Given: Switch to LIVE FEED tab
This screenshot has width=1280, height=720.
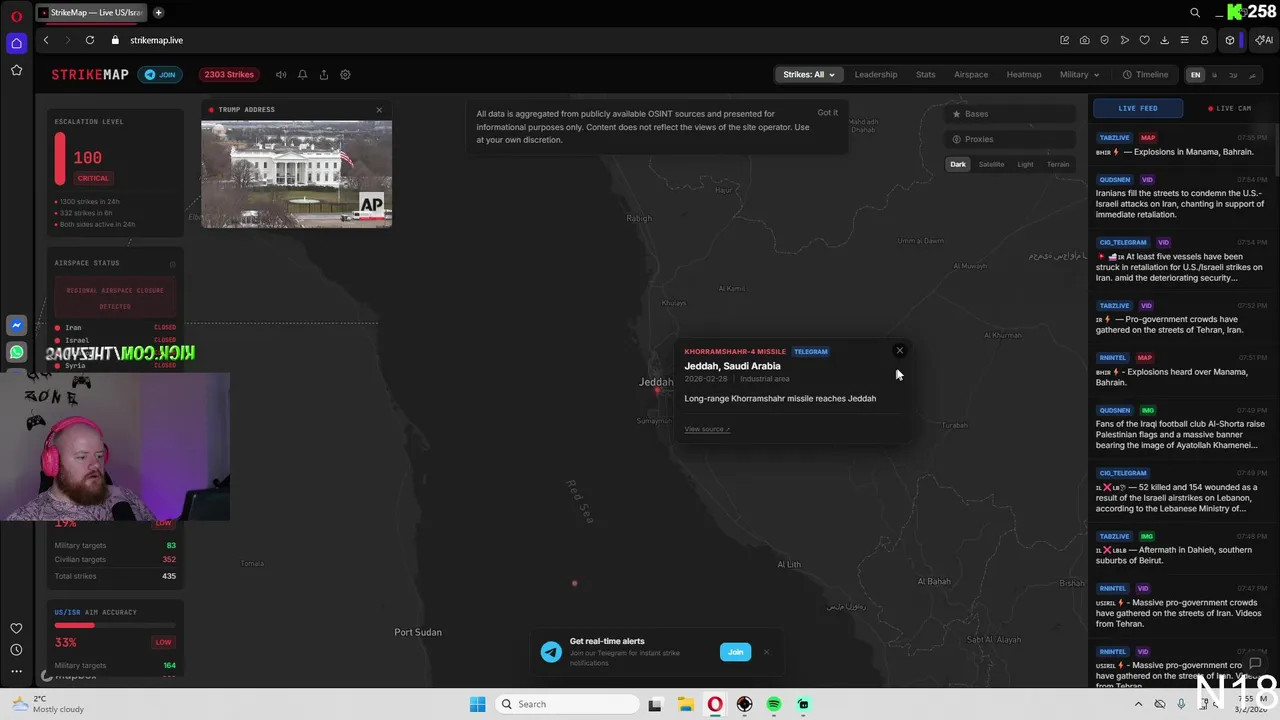Looking at the screenshot, I should click(x=1137, y=108).
